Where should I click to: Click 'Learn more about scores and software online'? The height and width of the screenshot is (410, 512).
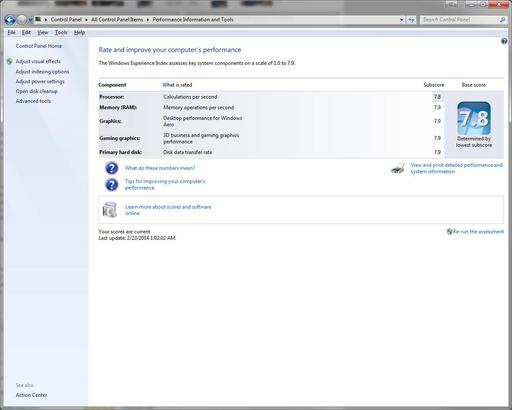coord(168,210)
